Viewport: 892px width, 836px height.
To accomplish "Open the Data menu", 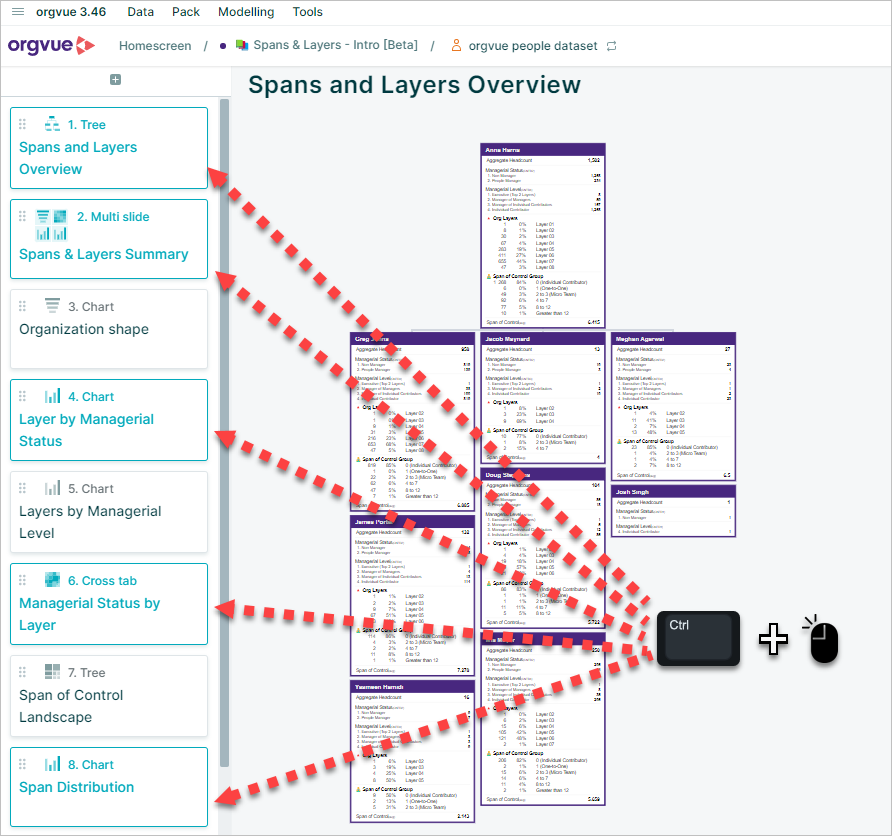I will (141, 12).
